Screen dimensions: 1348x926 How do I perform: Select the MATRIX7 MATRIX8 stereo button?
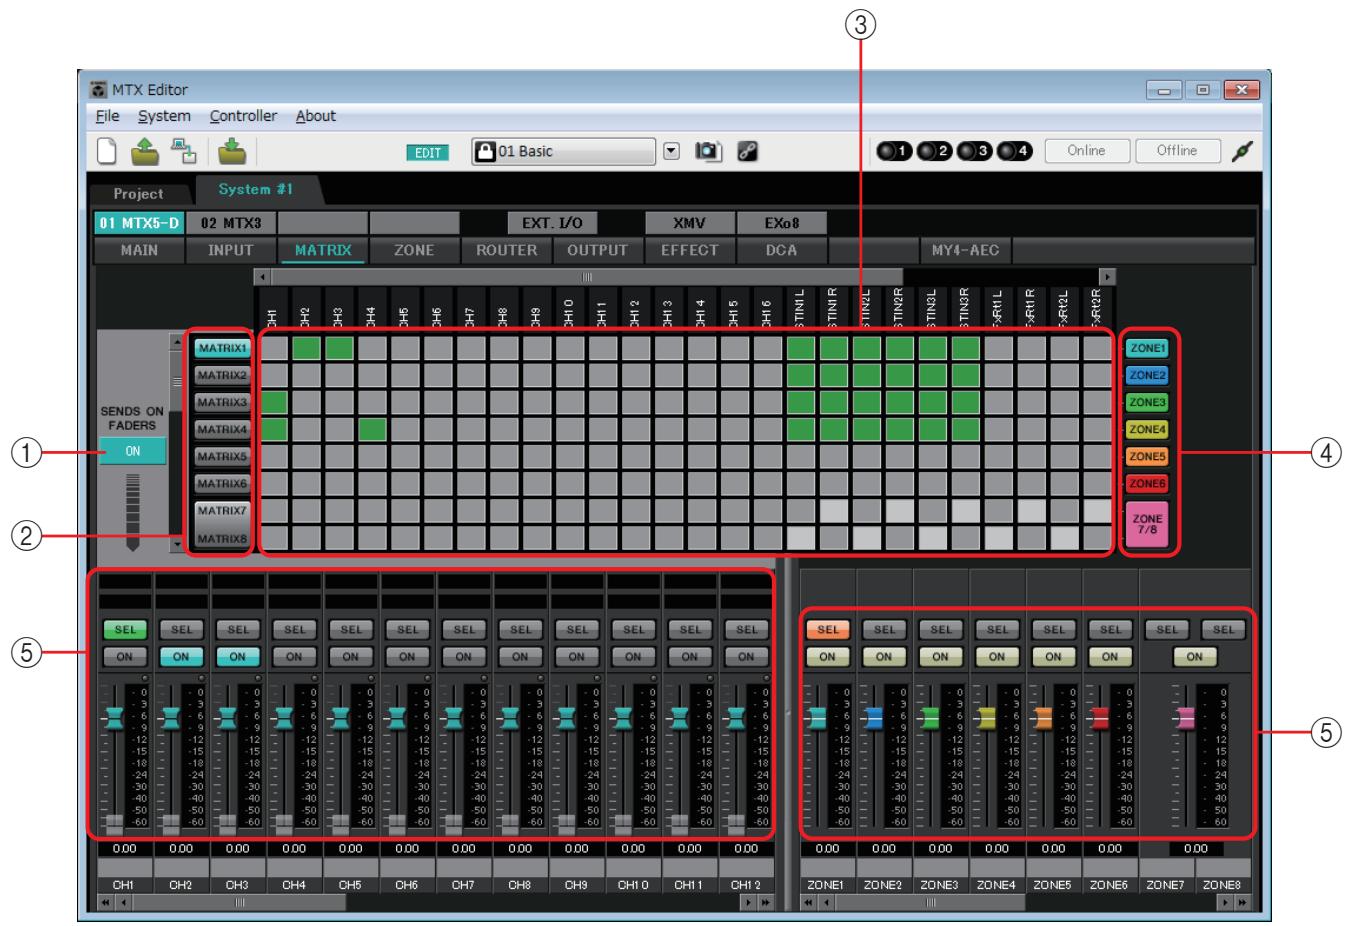coord(221,525)
